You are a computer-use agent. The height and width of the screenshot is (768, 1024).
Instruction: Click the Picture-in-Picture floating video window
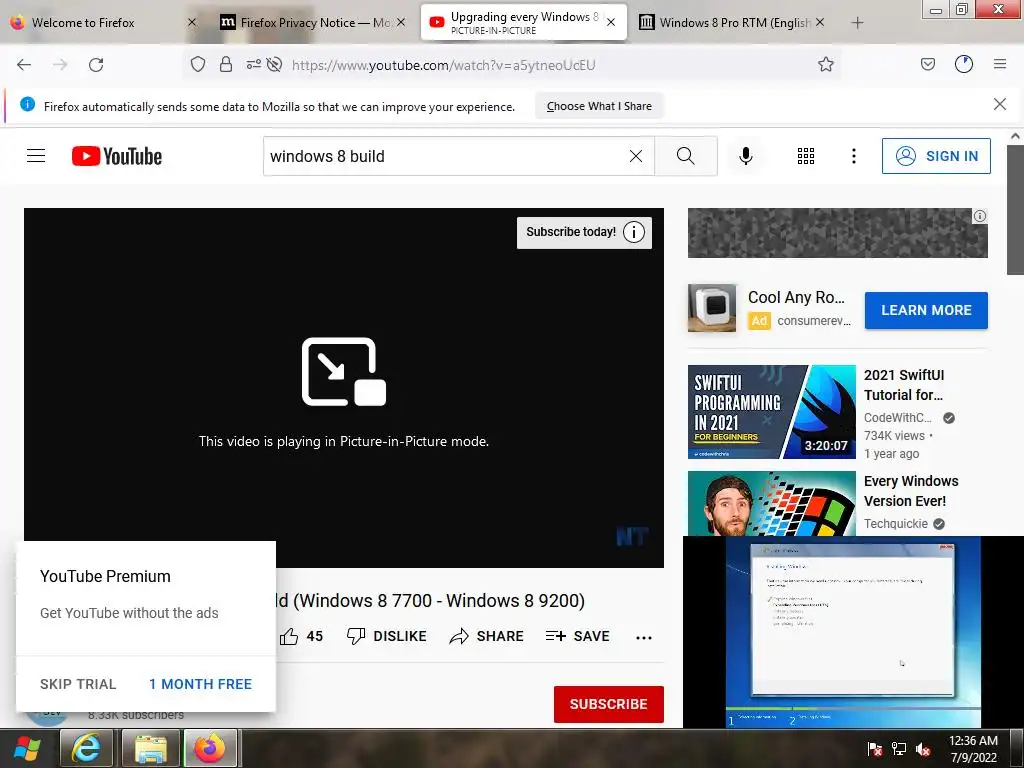pyautogui.click(x=853, y=632)
